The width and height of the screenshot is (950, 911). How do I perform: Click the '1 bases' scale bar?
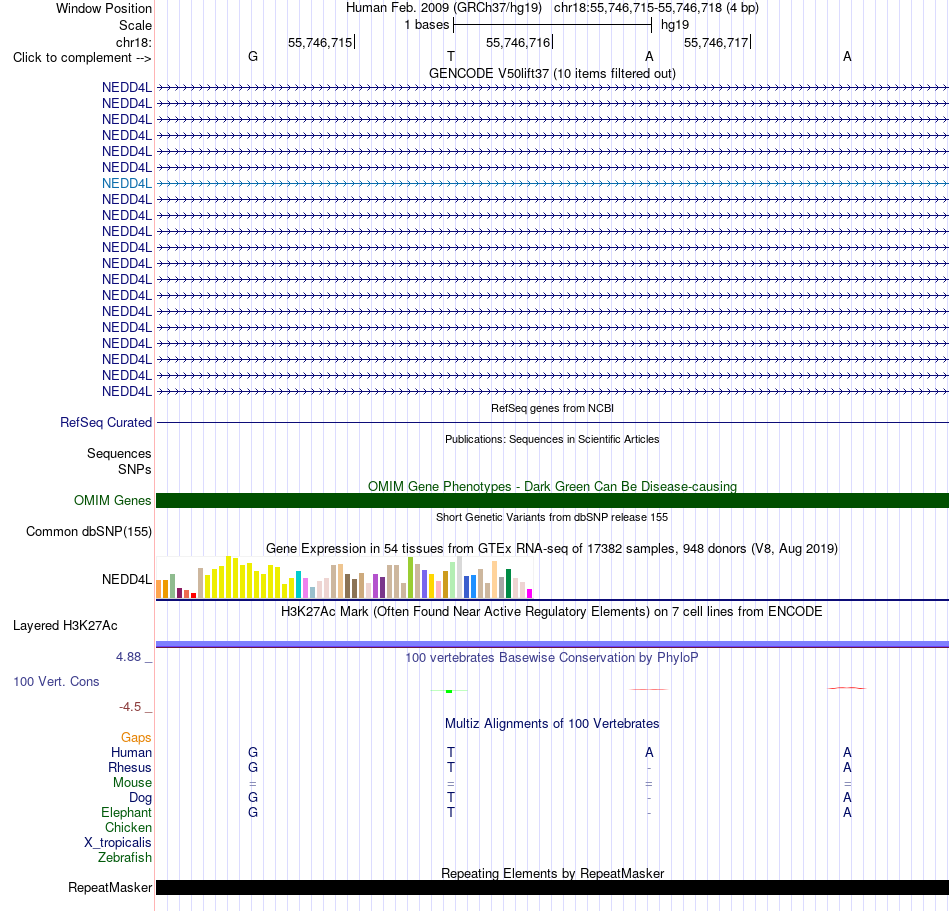click(552, 25)
